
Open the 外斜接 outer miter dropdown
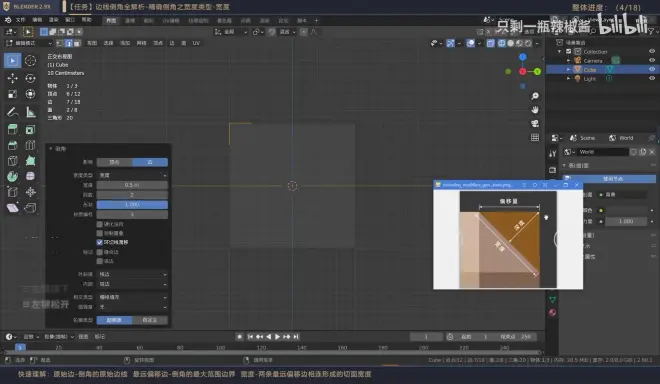click(132, 274)
